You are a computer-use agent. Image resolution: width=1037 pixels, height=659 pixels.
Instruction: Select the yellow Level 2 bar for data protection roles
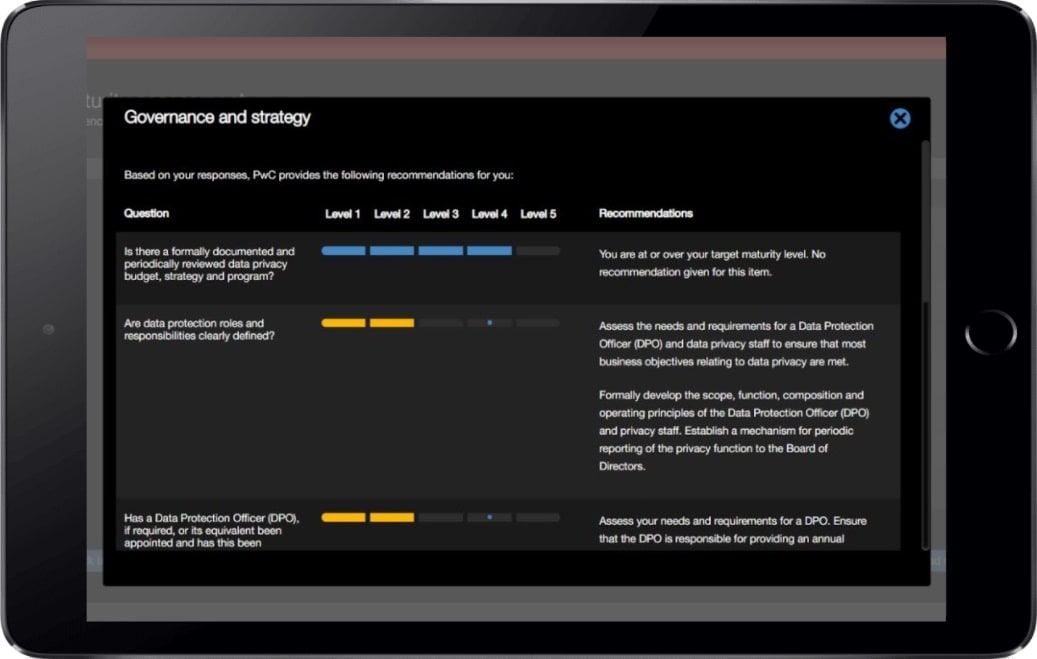(392, 323)
